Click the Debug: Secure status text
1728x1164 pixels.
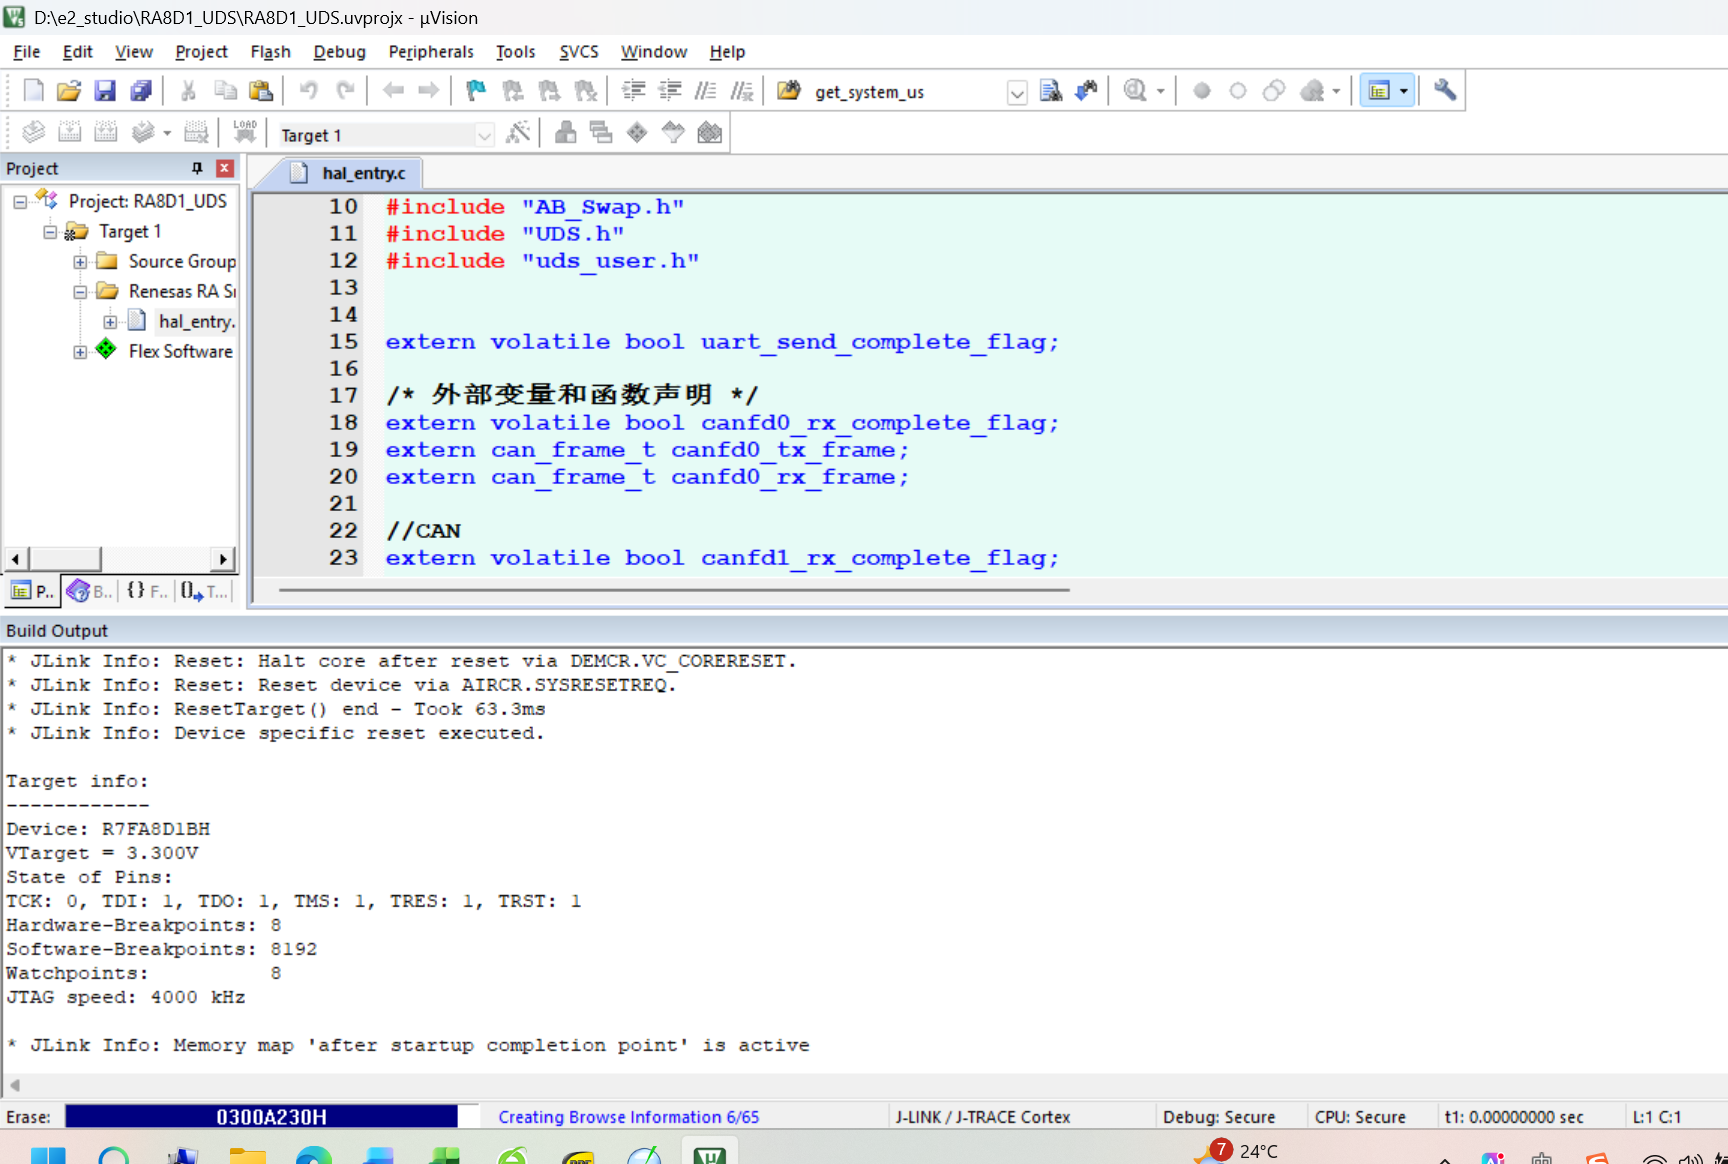coord(1219,1117)
